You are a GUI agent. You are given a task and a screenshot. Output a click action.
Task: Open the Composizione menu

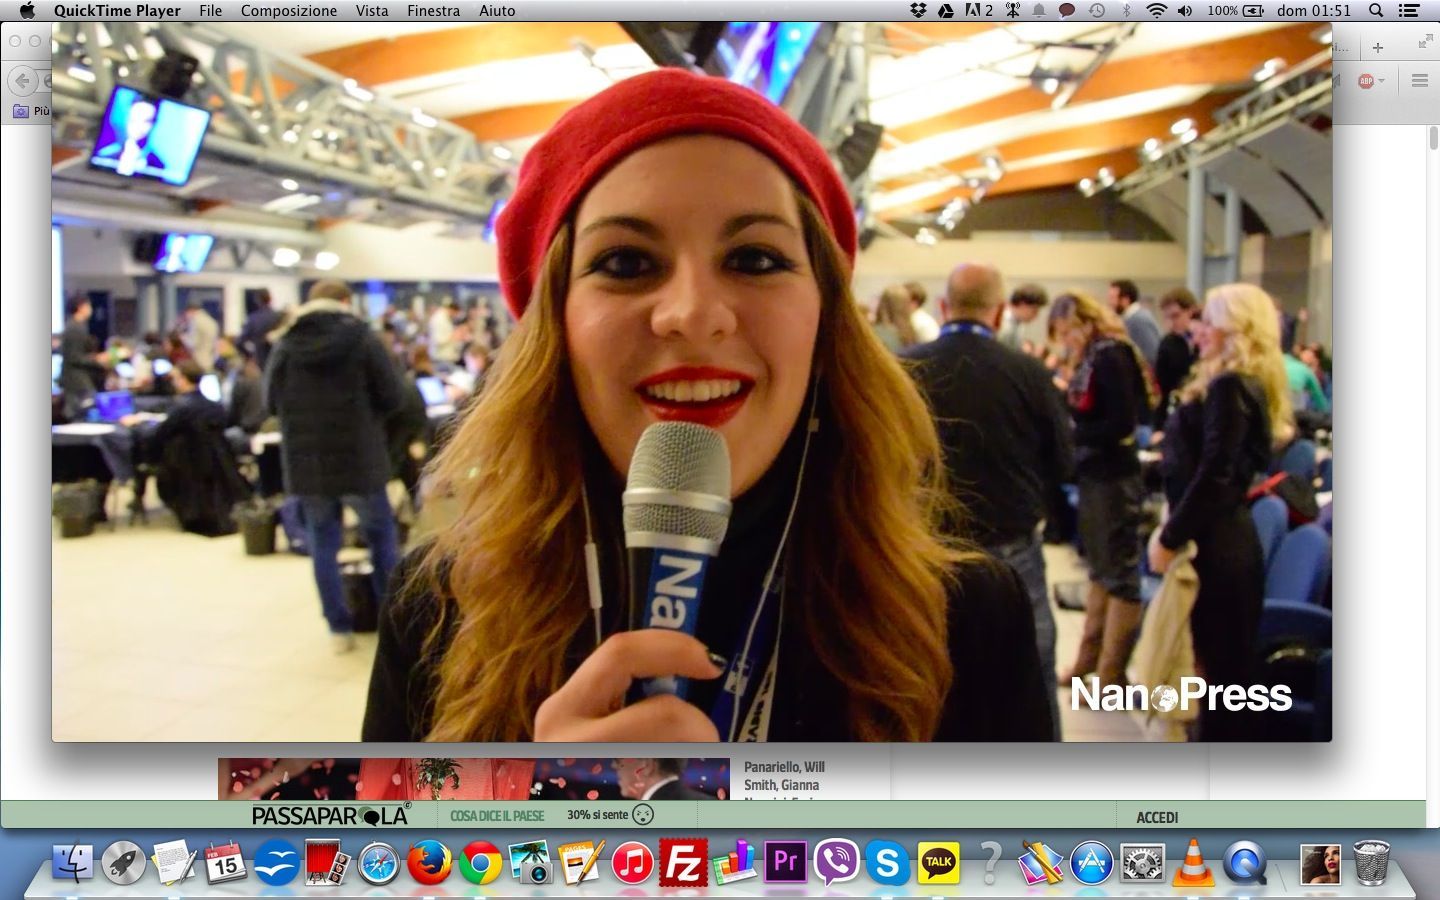tap(288, 11)
